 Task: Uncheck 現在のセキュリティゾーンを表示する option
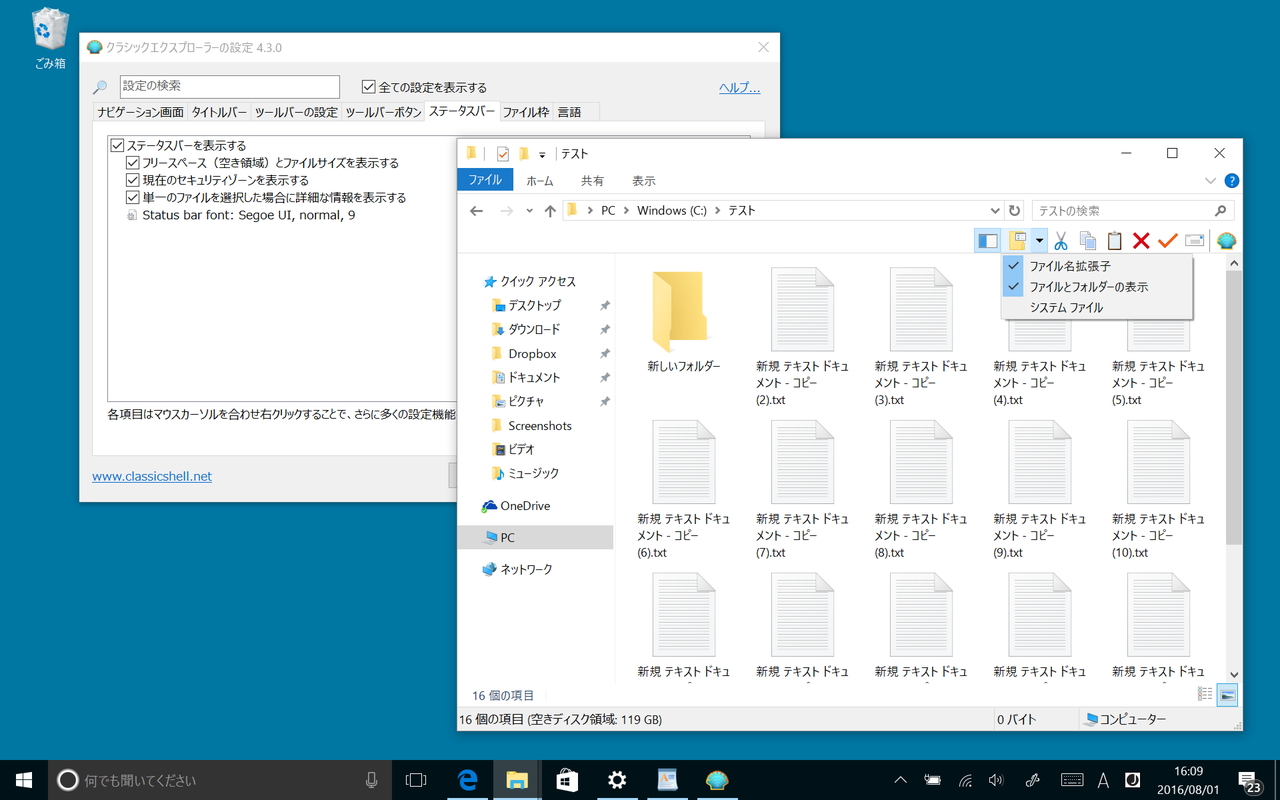point(132,180)
